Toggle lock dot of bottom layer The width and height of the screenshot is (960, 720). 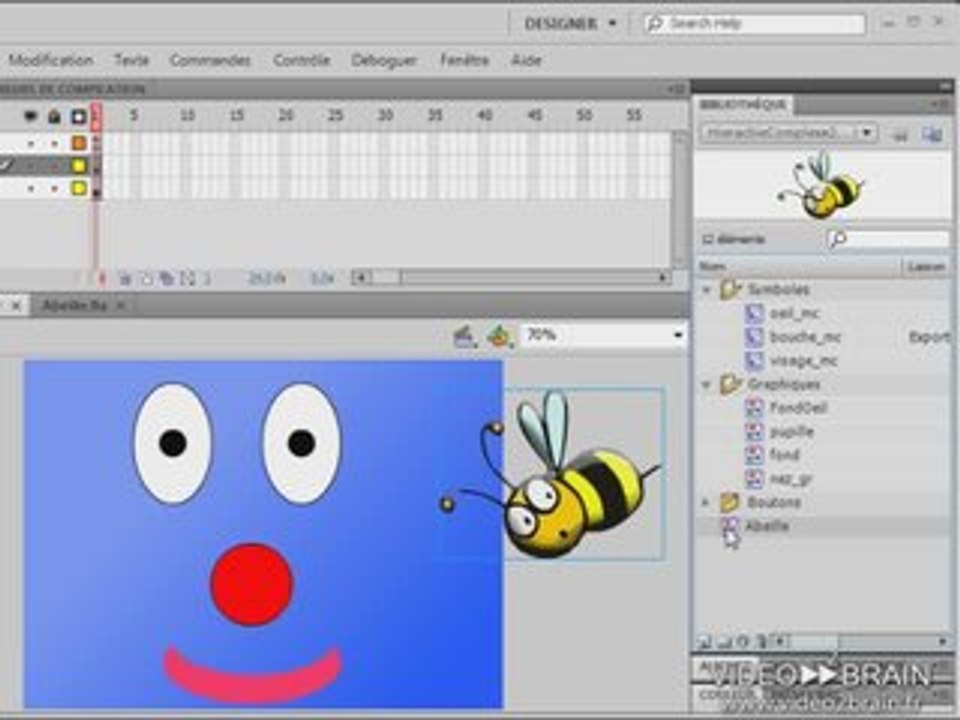click(x=54, y=189)
